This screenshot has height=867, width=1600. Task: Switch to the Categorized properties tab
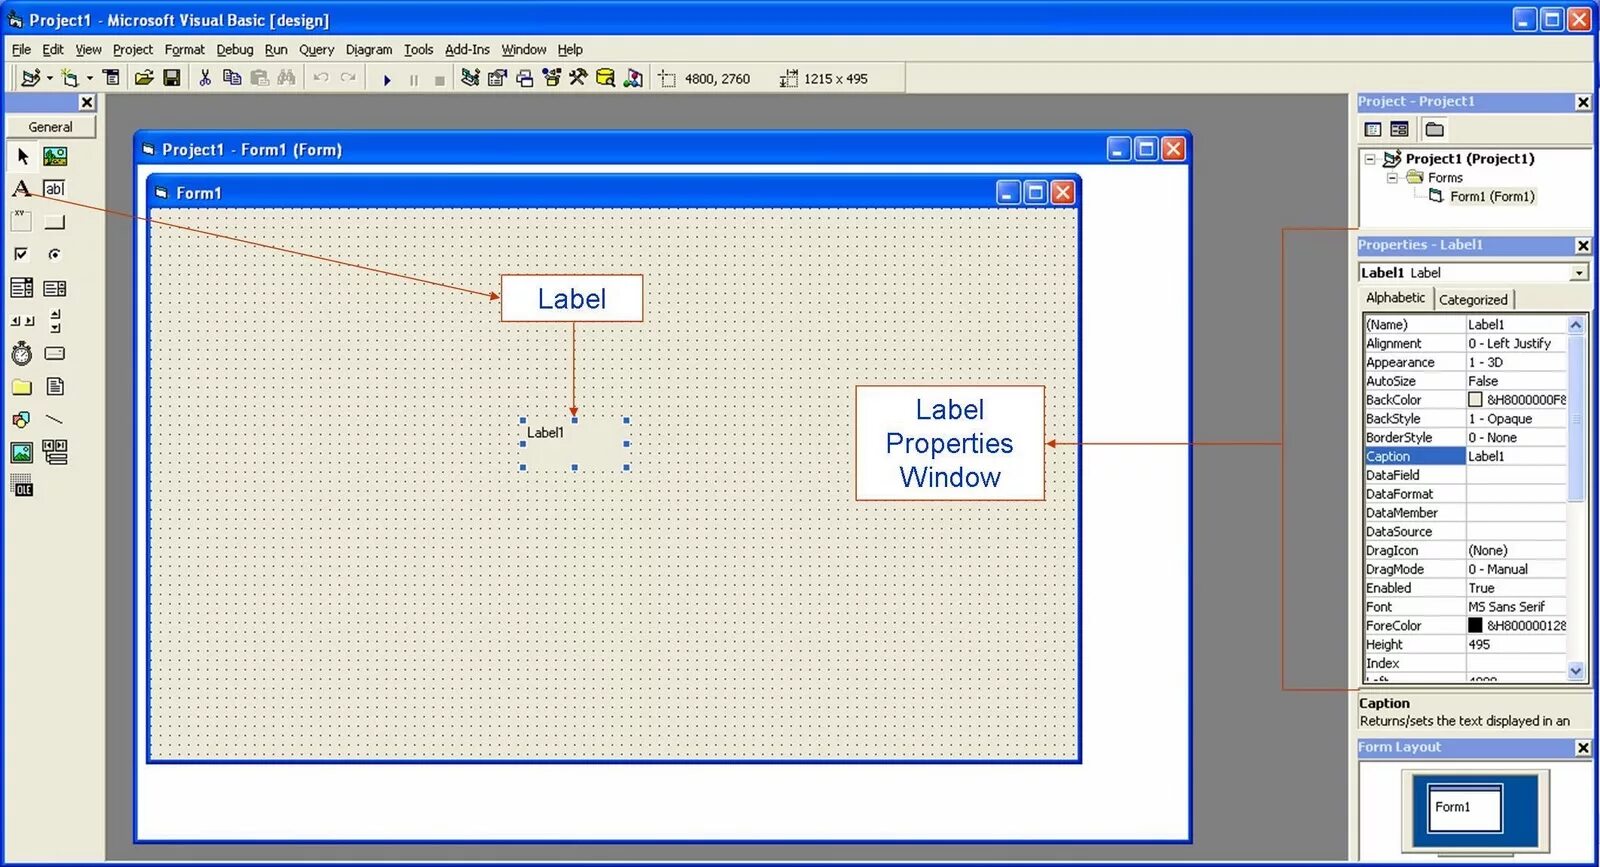click(x=1473, y=299)
